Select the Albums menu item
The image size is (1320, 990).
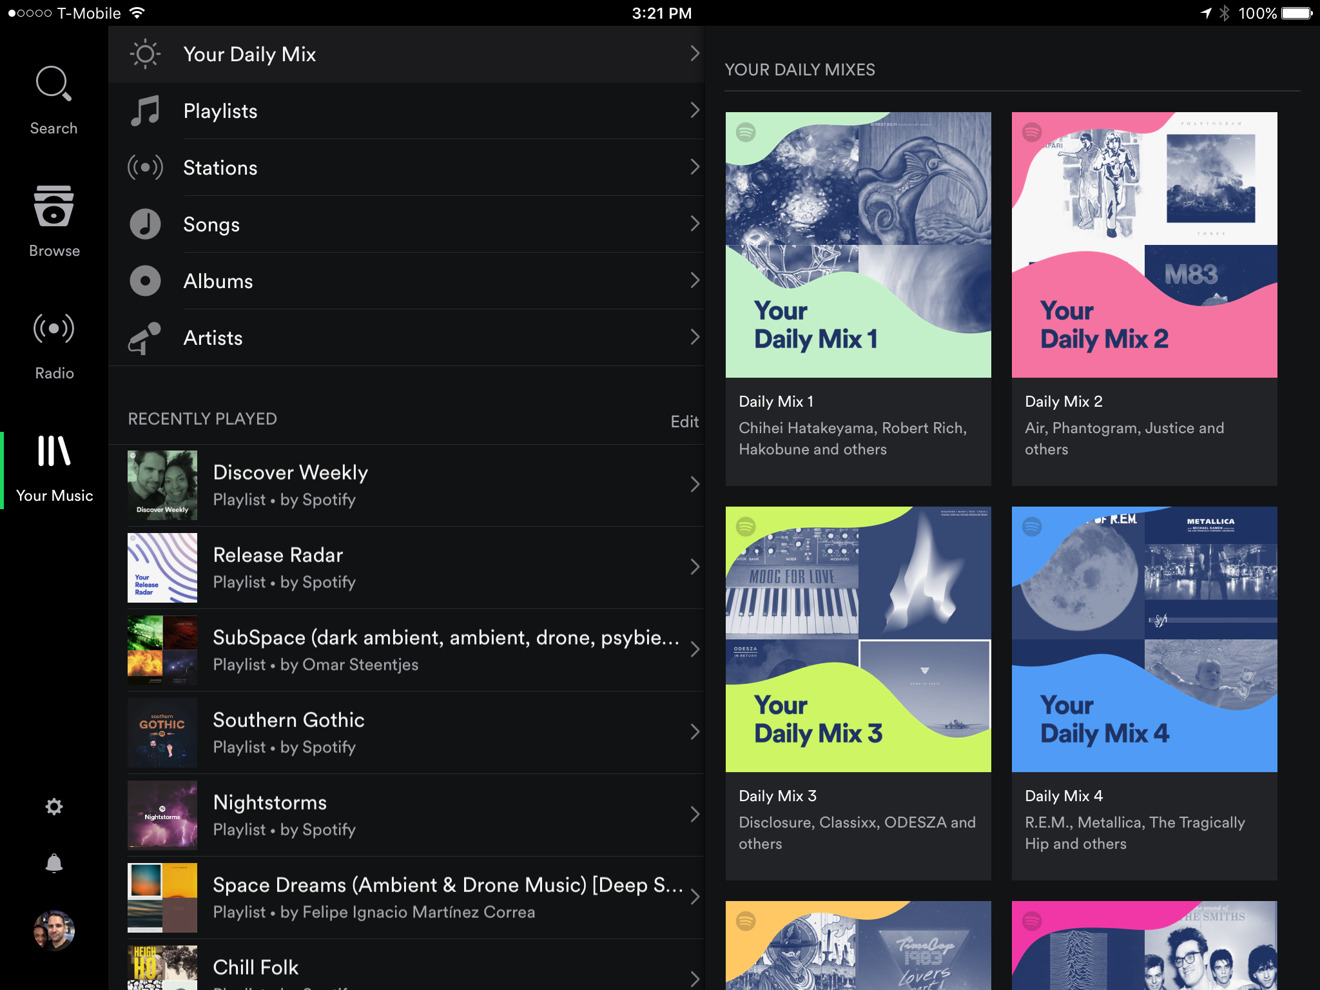click(x=406, y=281)
